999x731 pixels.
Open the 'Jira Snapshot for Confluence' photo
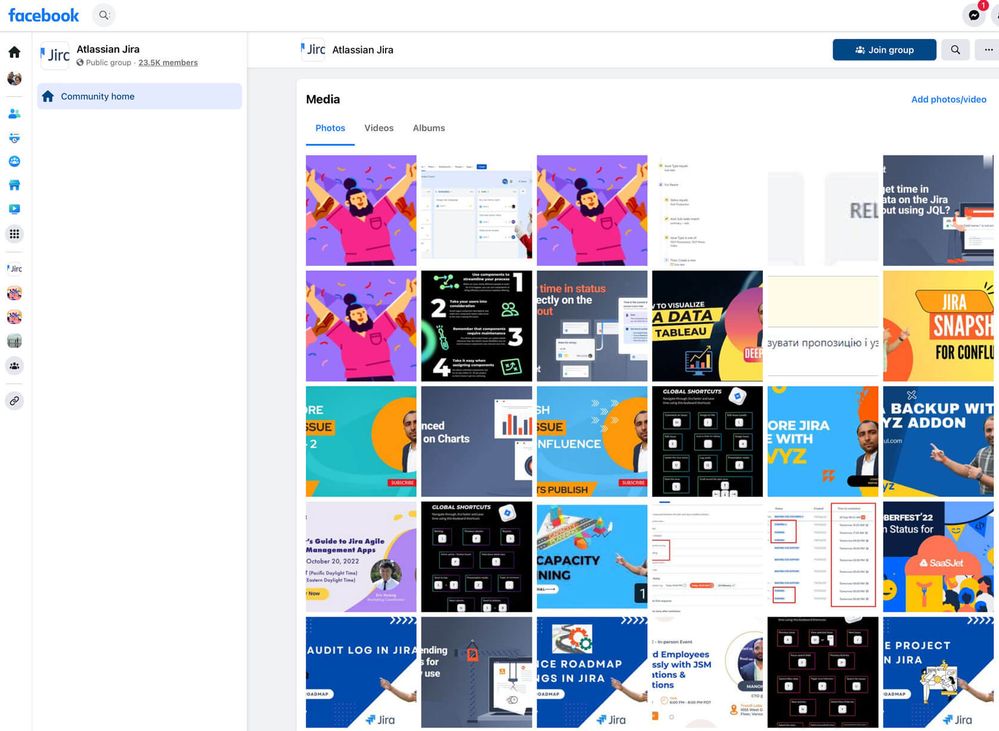[x=938, y=326]
